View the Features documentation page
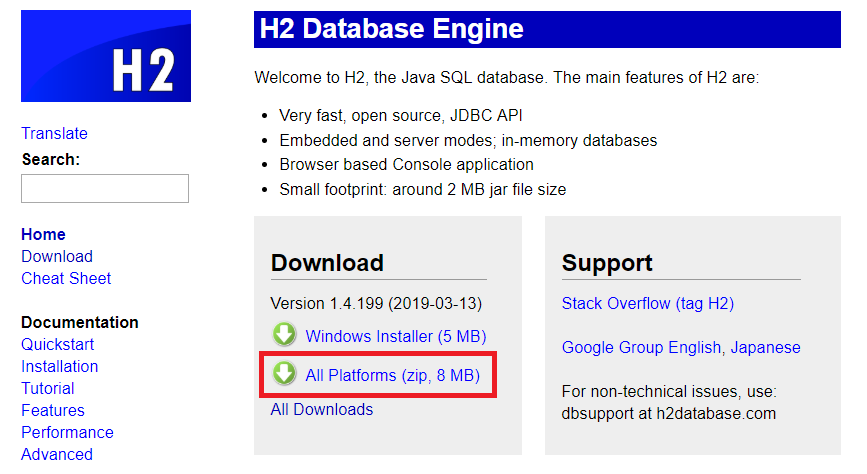 [x=53, y=410]
